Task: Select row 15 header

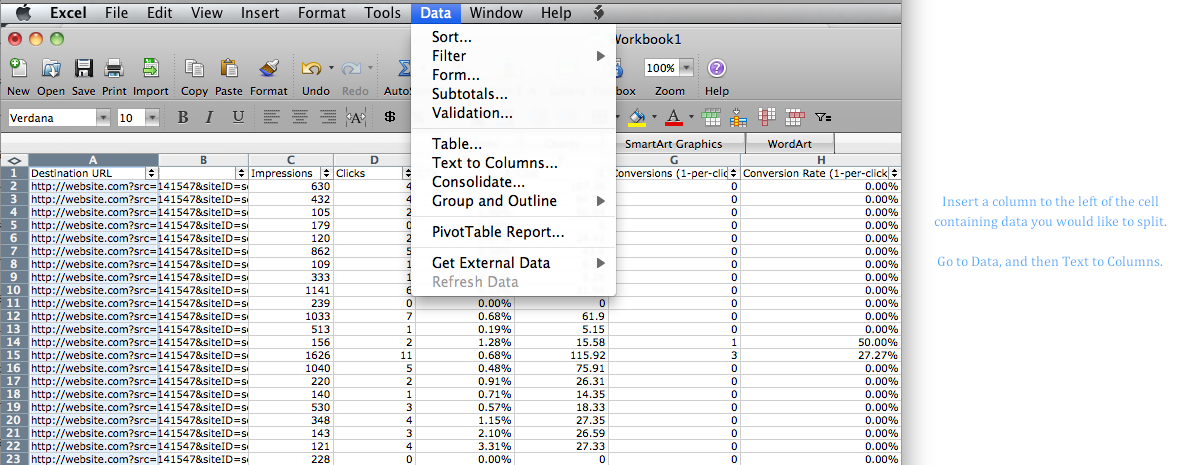Action: (x=14, y=355)
